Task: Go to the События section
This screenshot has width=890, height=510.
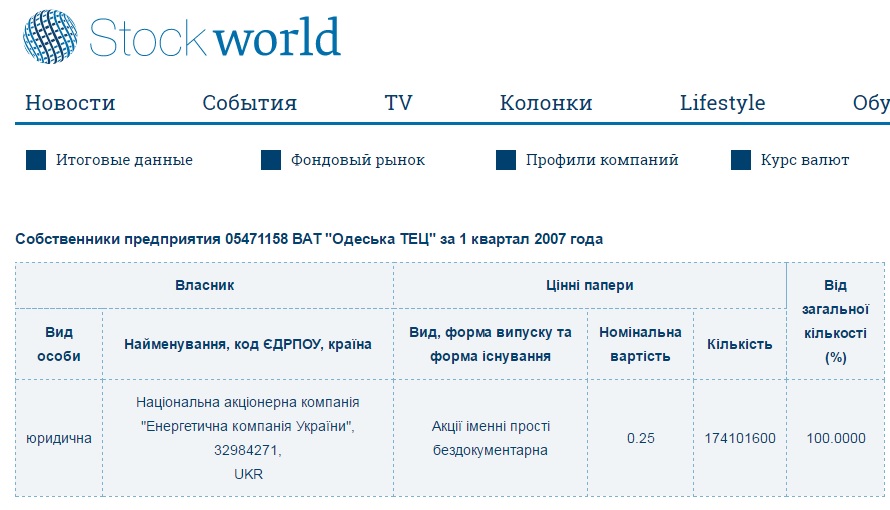Action: click(x=249, y=103)
